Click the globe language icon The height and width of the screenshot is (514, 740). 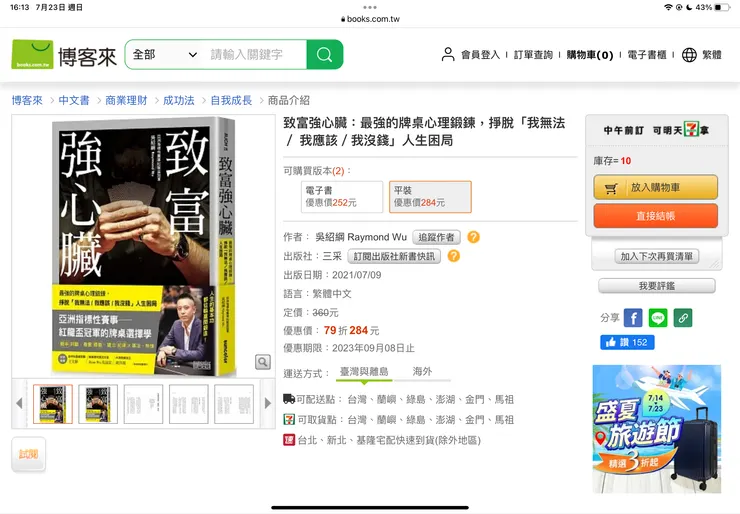[x=689, y=55]
